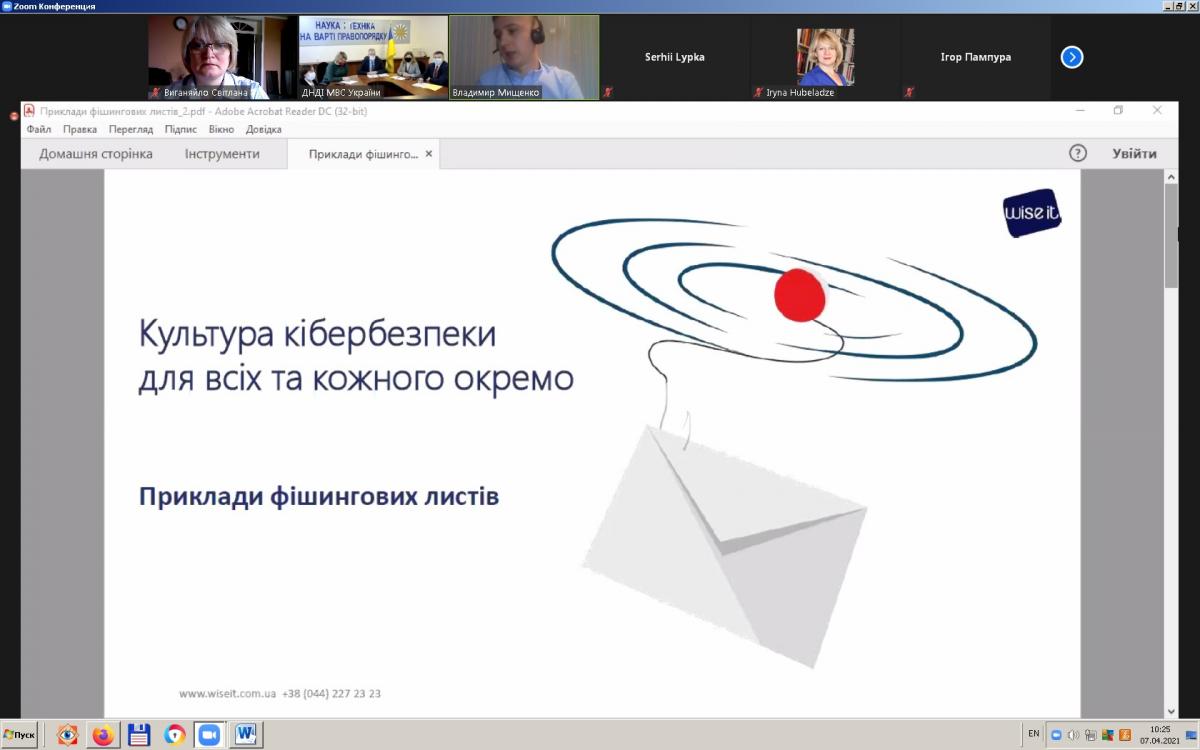Click the Acrobat PDF icon in title bar

29,111
